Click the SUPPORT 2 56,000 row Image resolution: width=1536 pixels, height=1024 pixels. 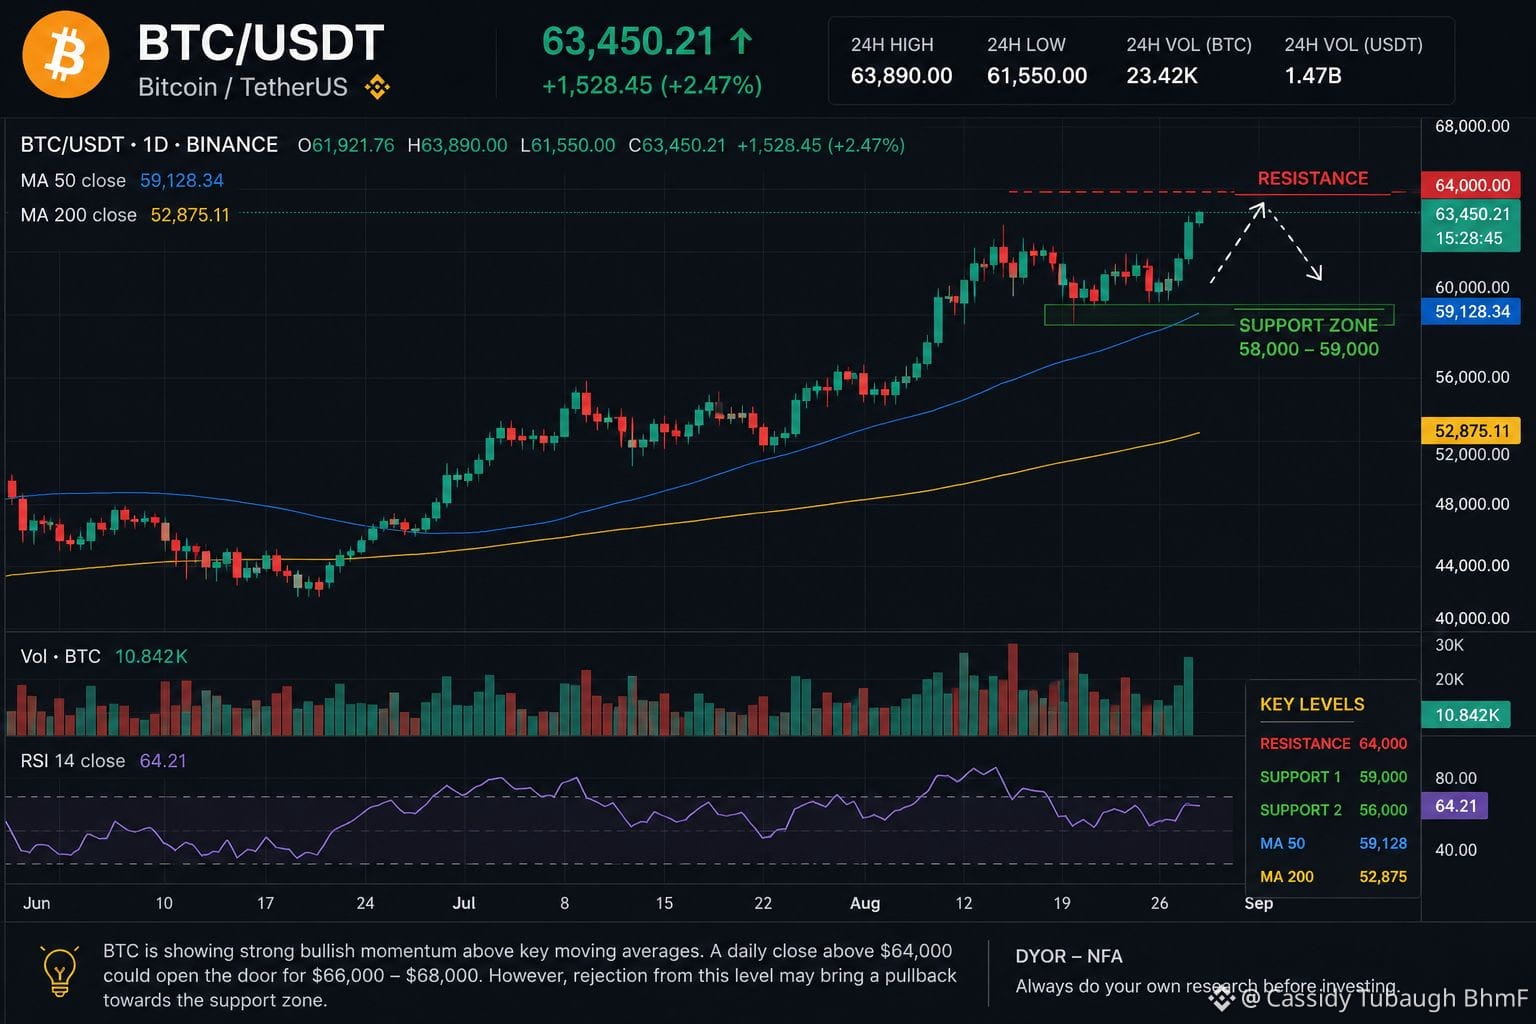pos(1333,810)
